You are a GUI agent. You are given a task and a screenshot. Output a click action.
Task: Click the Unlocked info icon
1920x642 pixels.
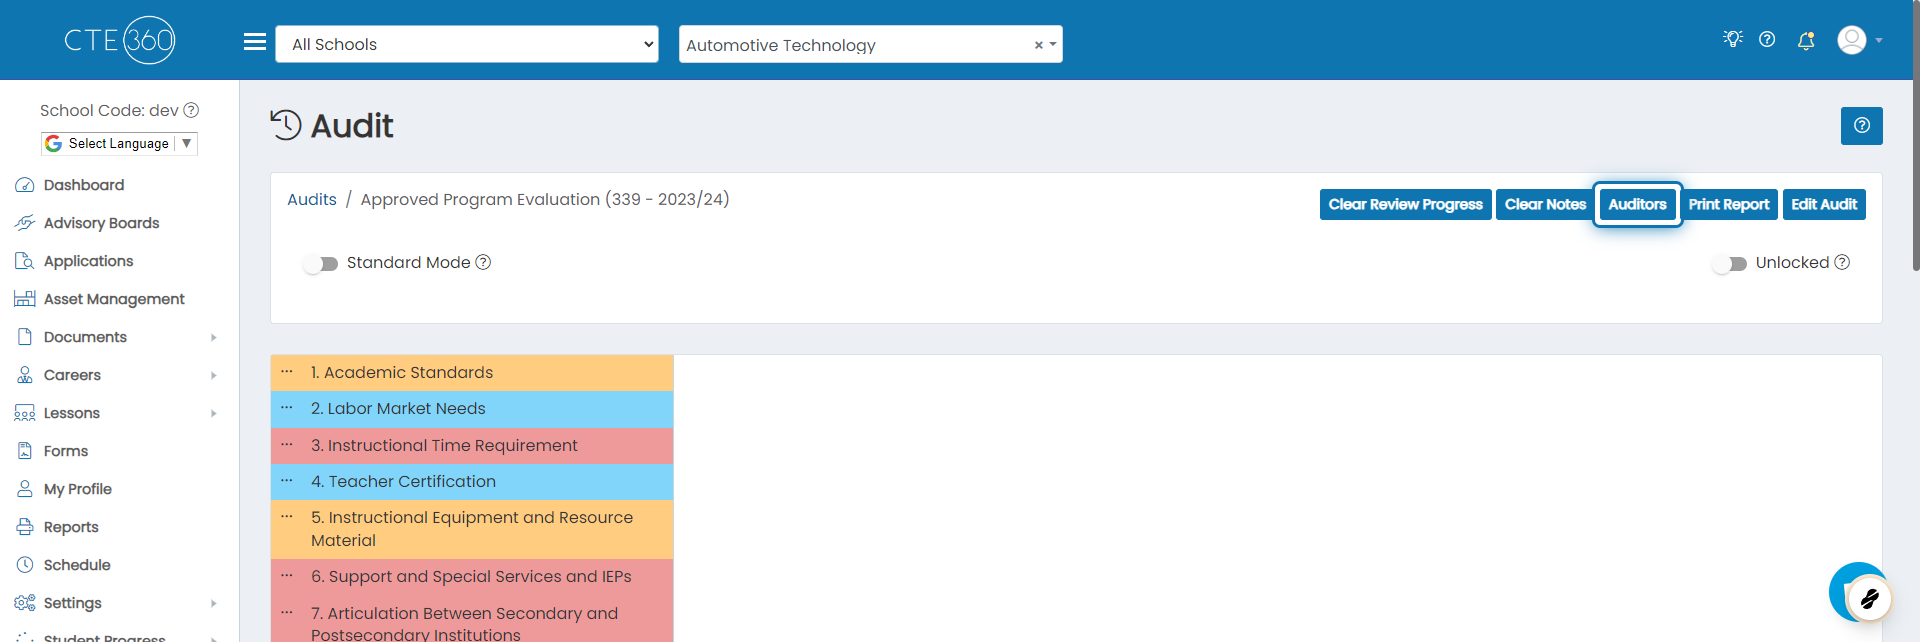coord(1842,262)
